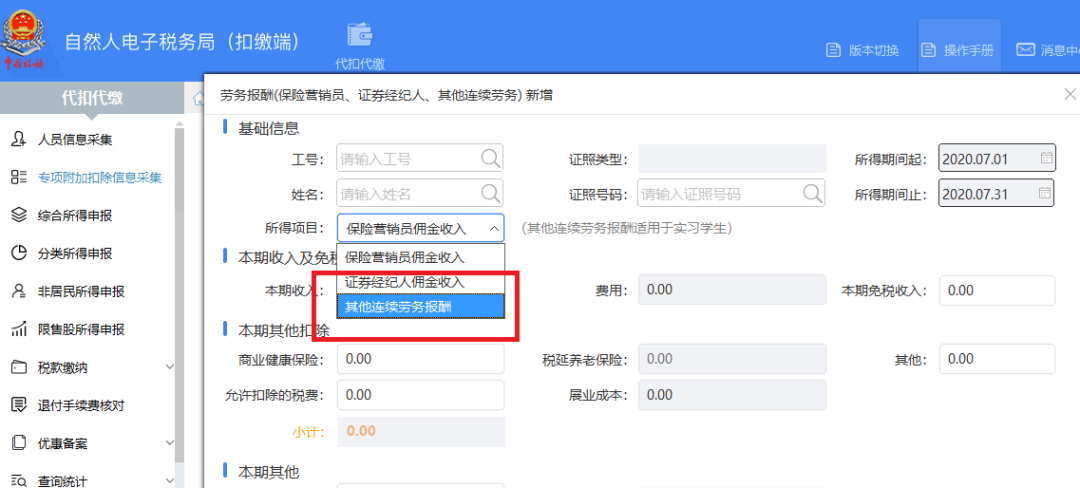Open 综合所得申报 in sidebar
The height and width of the screenshot is (488, 1080).
coord(74,215)
